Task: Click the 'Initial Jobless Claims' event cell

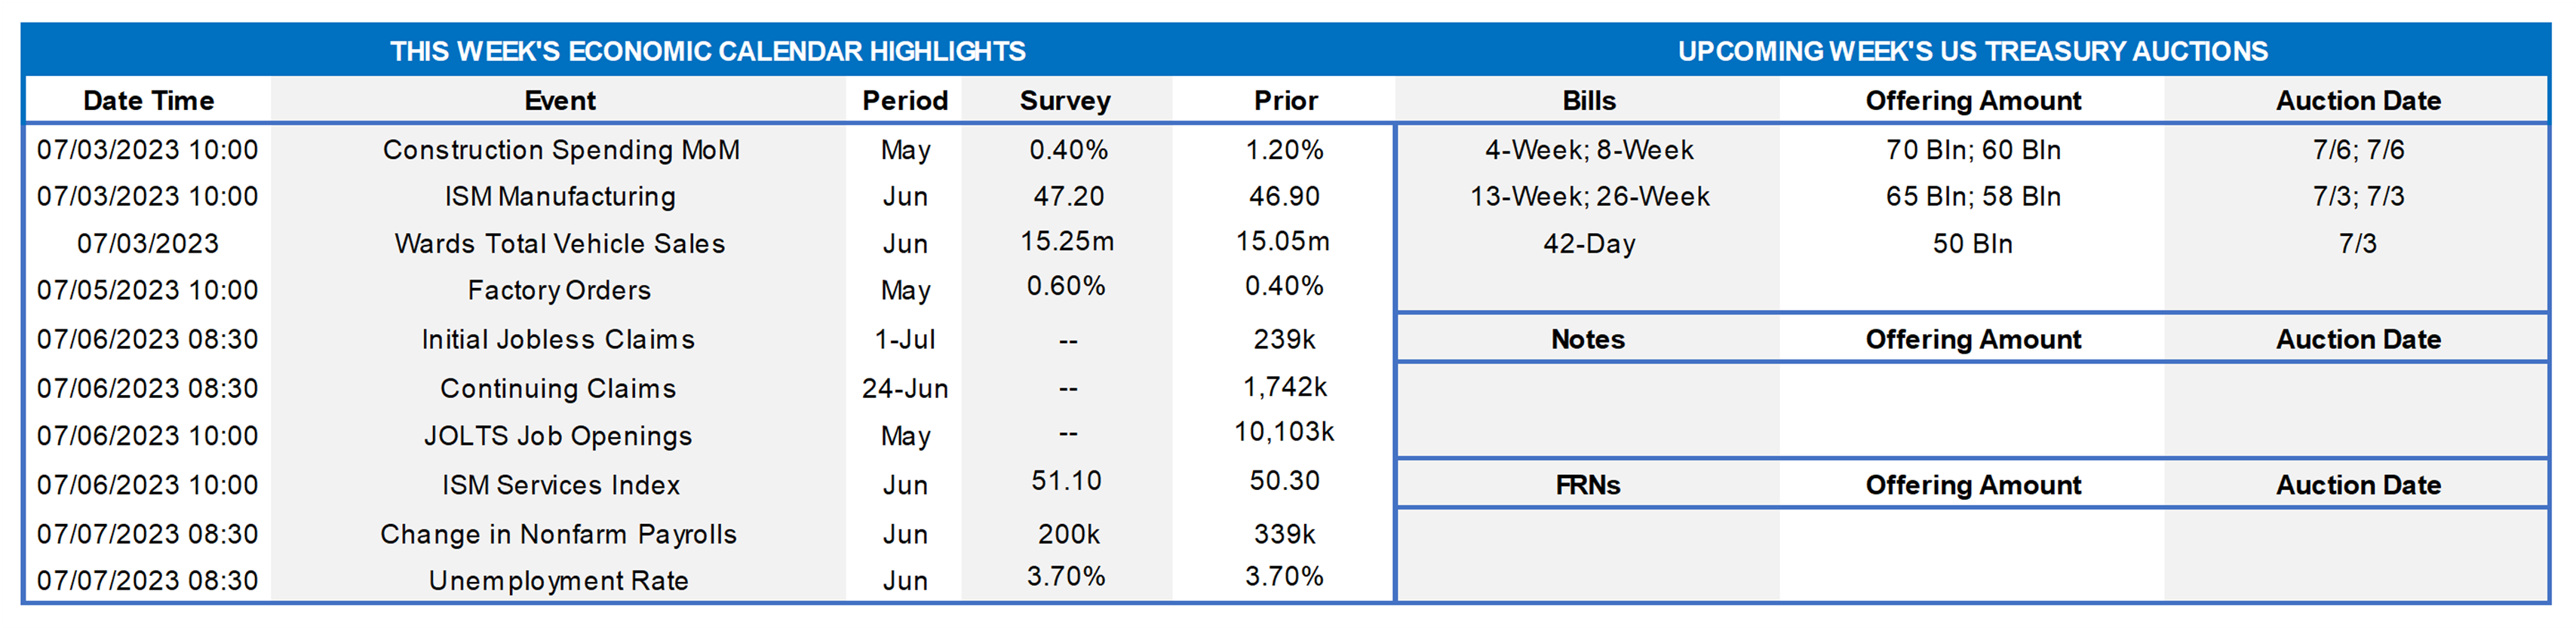Action: click(x=558, y=340)
